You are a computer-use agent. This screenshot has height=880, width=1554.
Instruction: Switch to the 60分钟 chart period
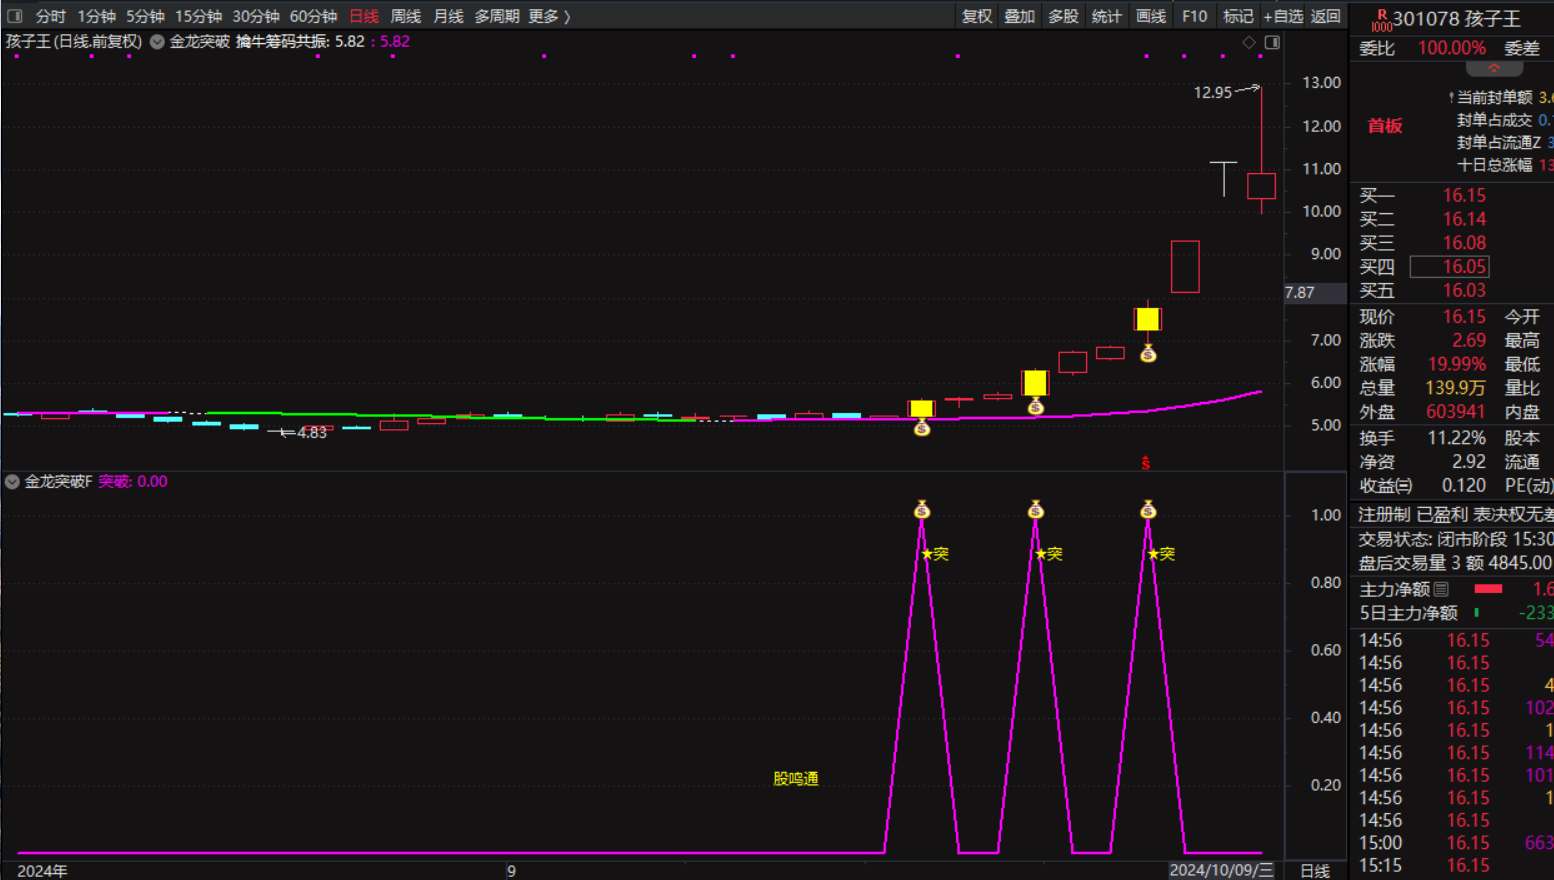click(x=313, y=16)
